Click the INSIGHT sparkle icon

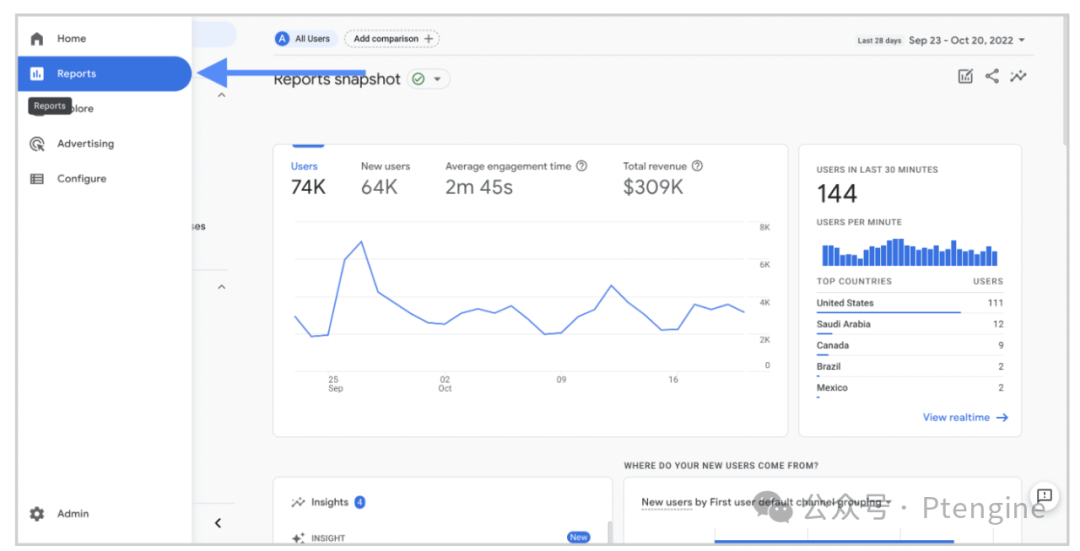298,539
